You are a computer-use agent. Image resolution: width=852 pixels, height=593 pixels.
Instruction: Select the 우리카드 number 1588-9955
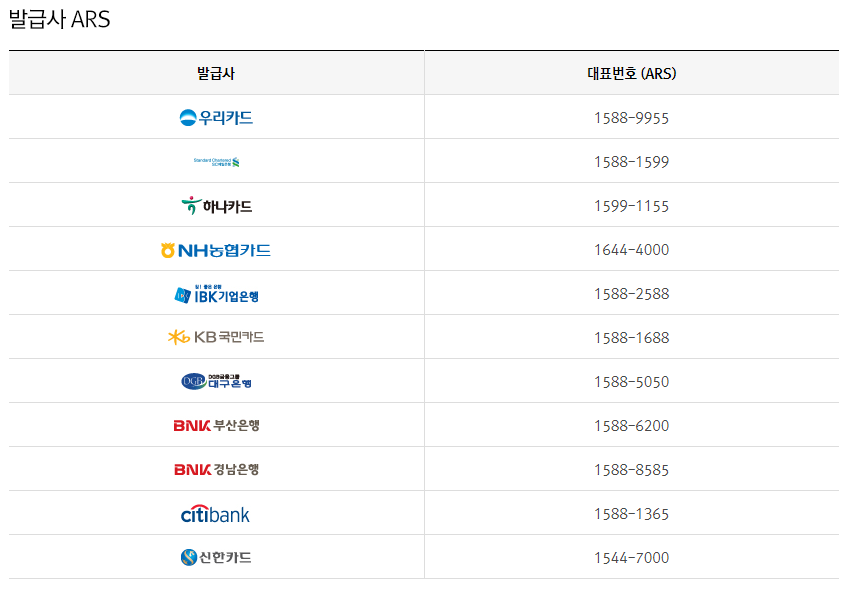(x=631, y=118)
